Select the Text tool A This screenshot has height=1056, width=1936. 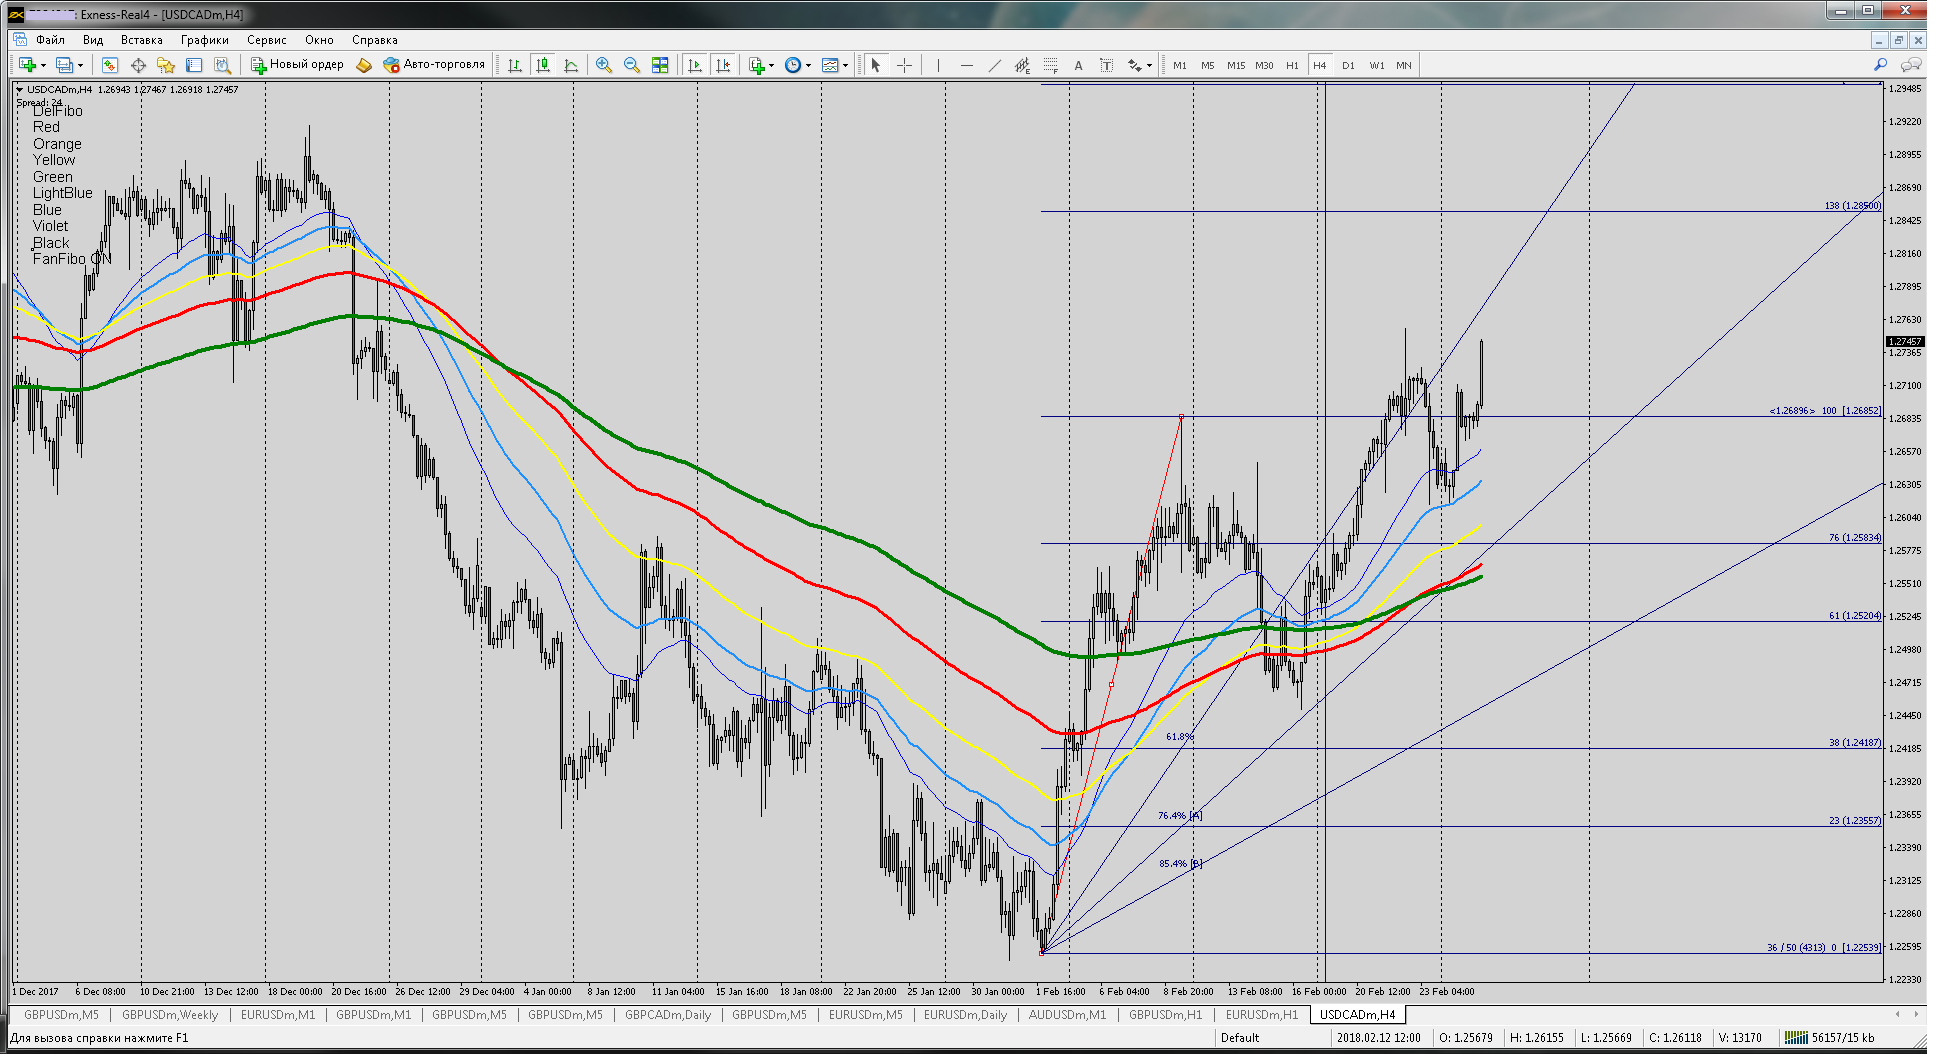[1078, 65]
